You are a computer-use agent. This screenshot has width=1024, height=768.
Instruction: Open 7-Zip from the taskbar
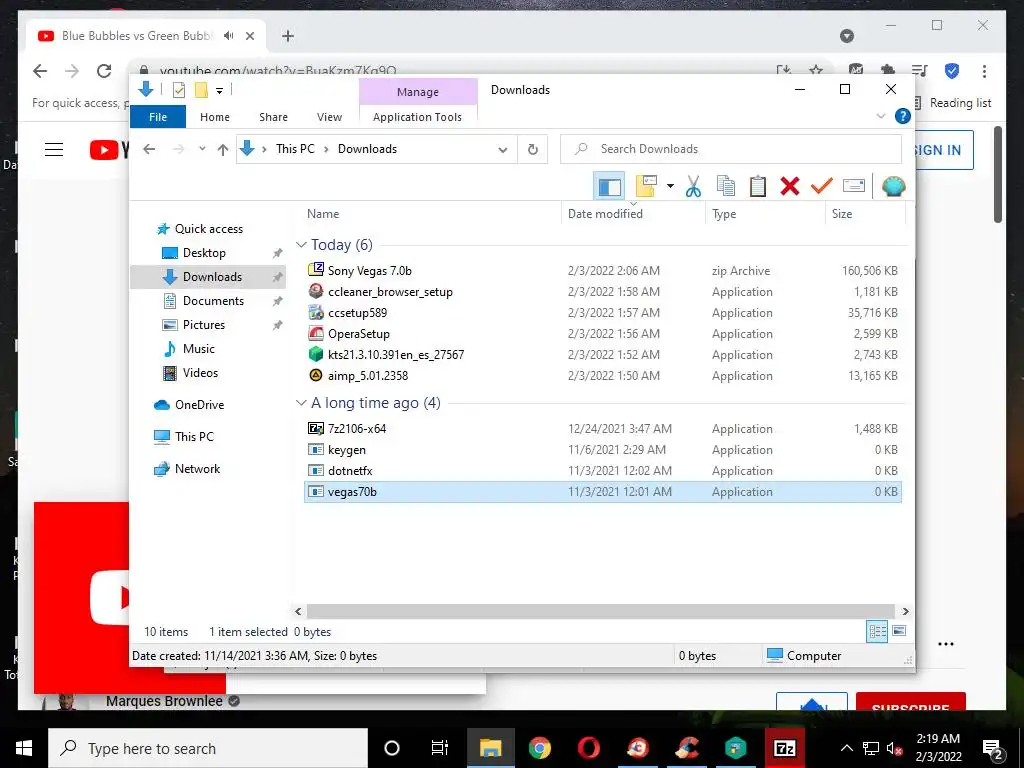click(x=784, y=748)
